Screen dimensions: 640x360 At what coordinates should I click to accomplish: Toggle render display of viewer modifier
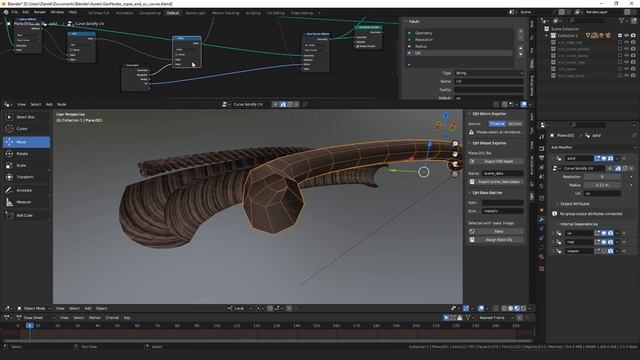coord(611,251)
